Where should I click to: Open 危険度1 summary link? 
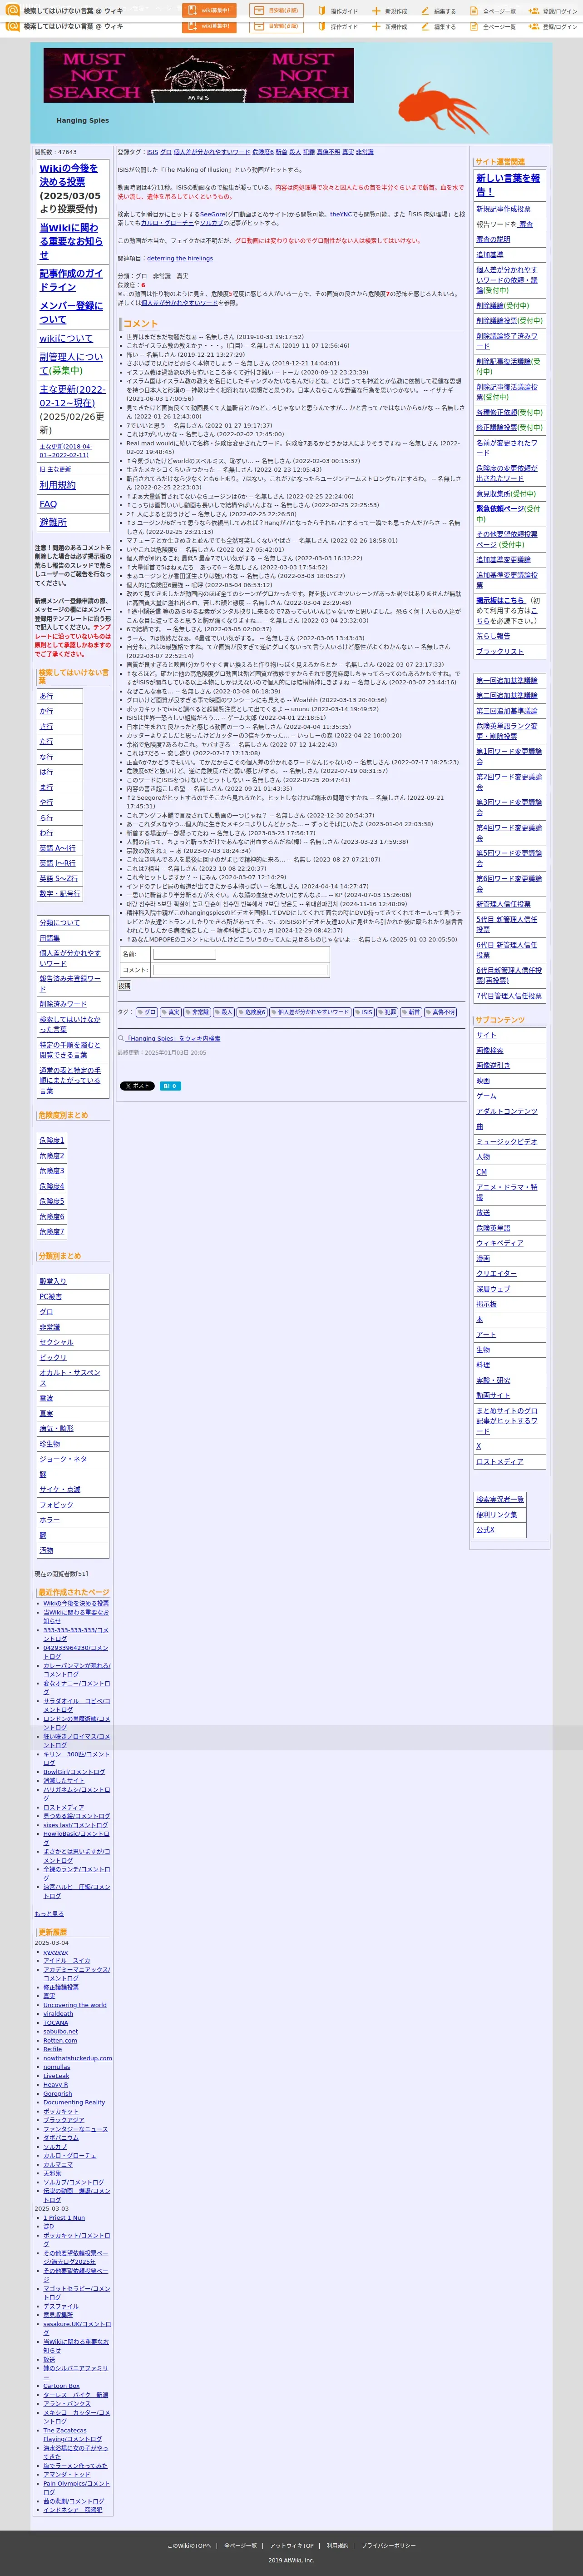(x=52, y=1140)
